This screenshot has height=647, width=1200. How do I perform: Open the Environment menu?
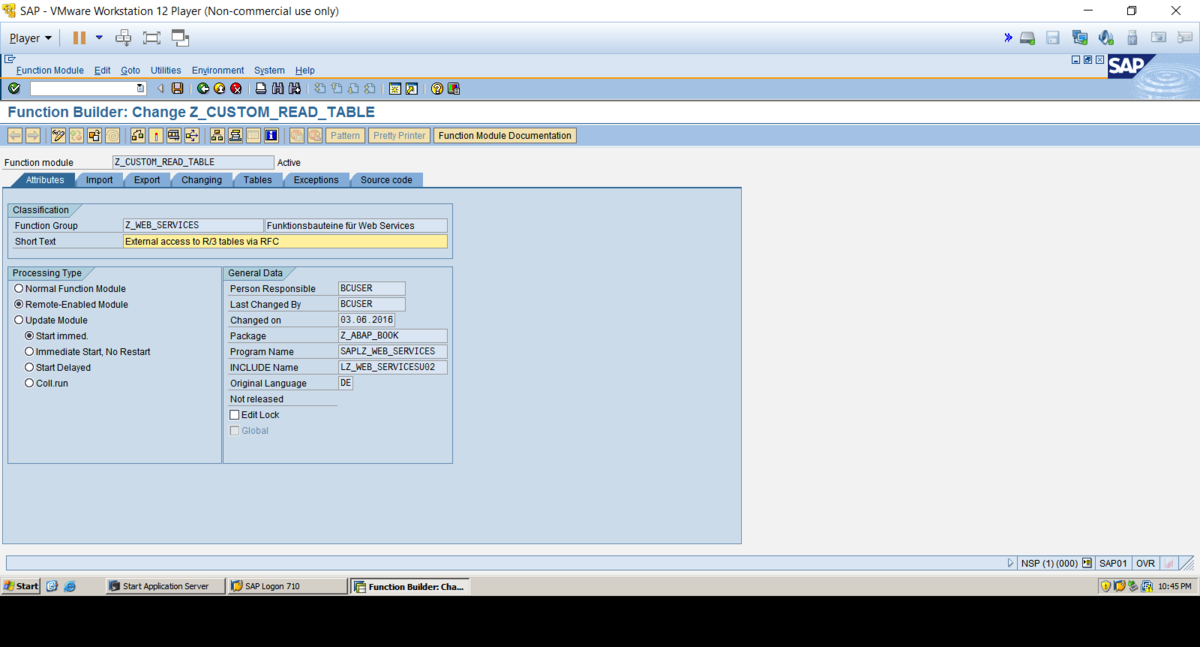(x=218, y=71)
